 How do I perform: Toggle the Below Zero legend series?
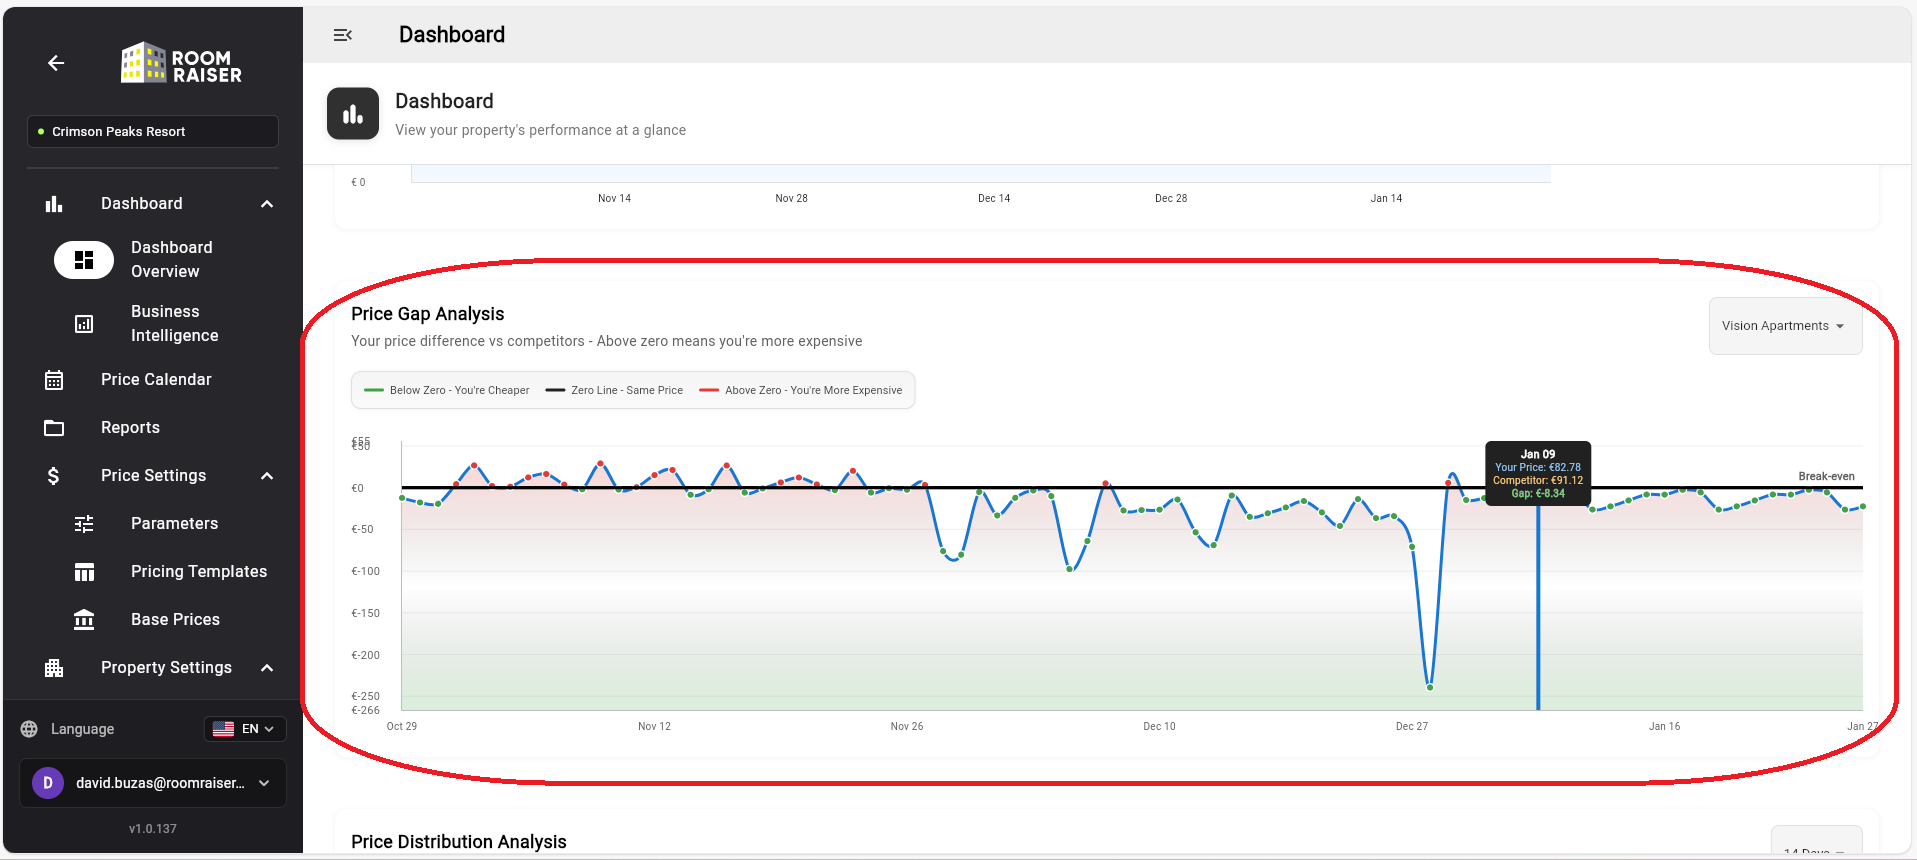pos(447,391)
